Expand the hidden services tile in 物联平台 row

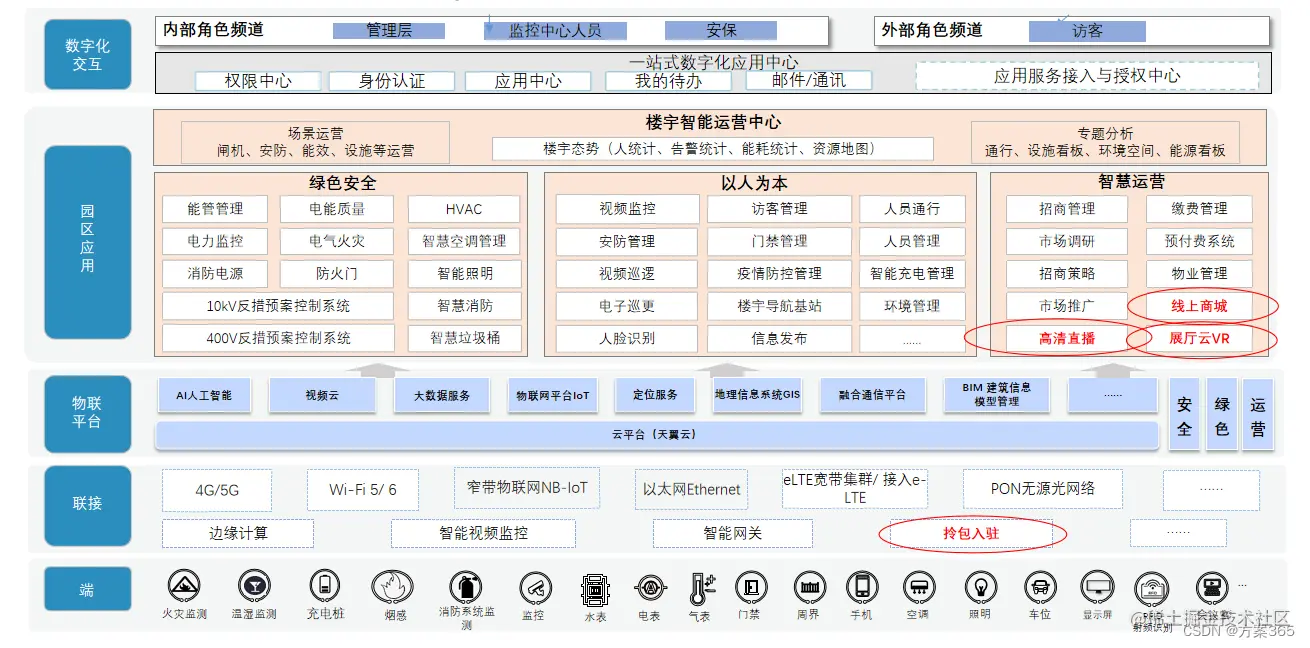click(1113, 395)
